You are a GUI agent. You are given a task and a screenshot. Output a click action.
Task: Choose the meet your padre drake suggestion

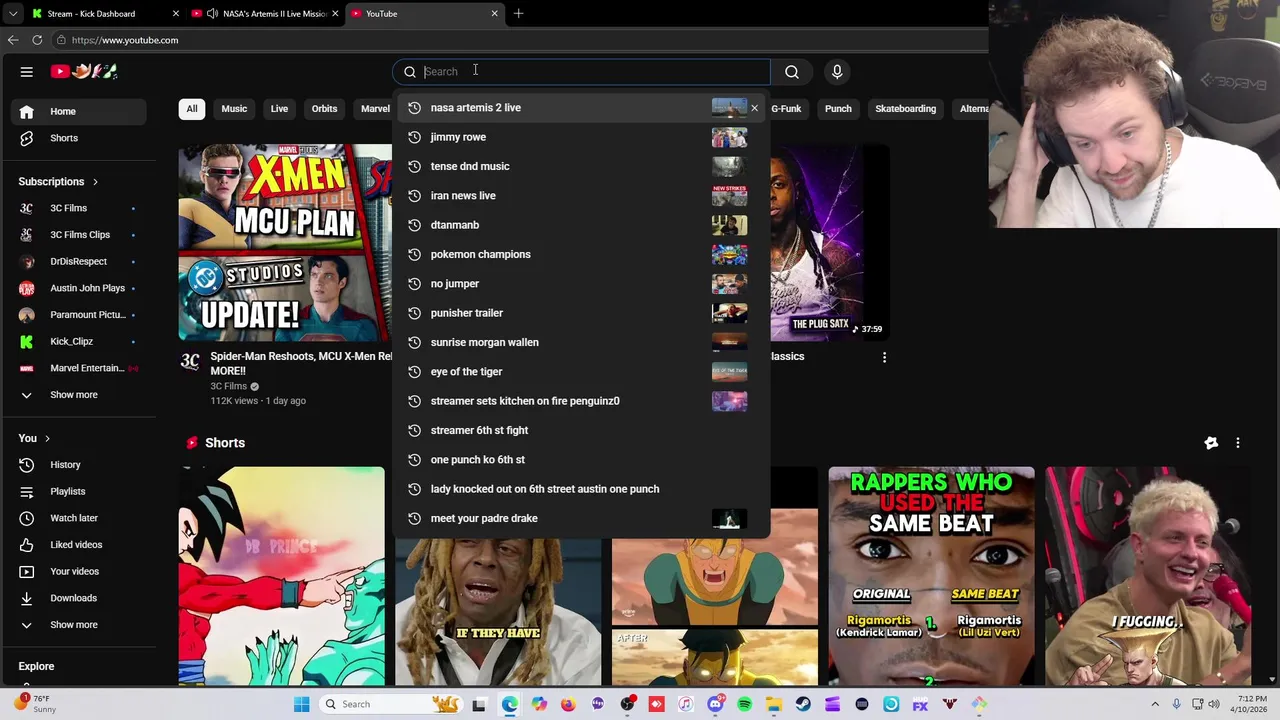coord(581,518)
